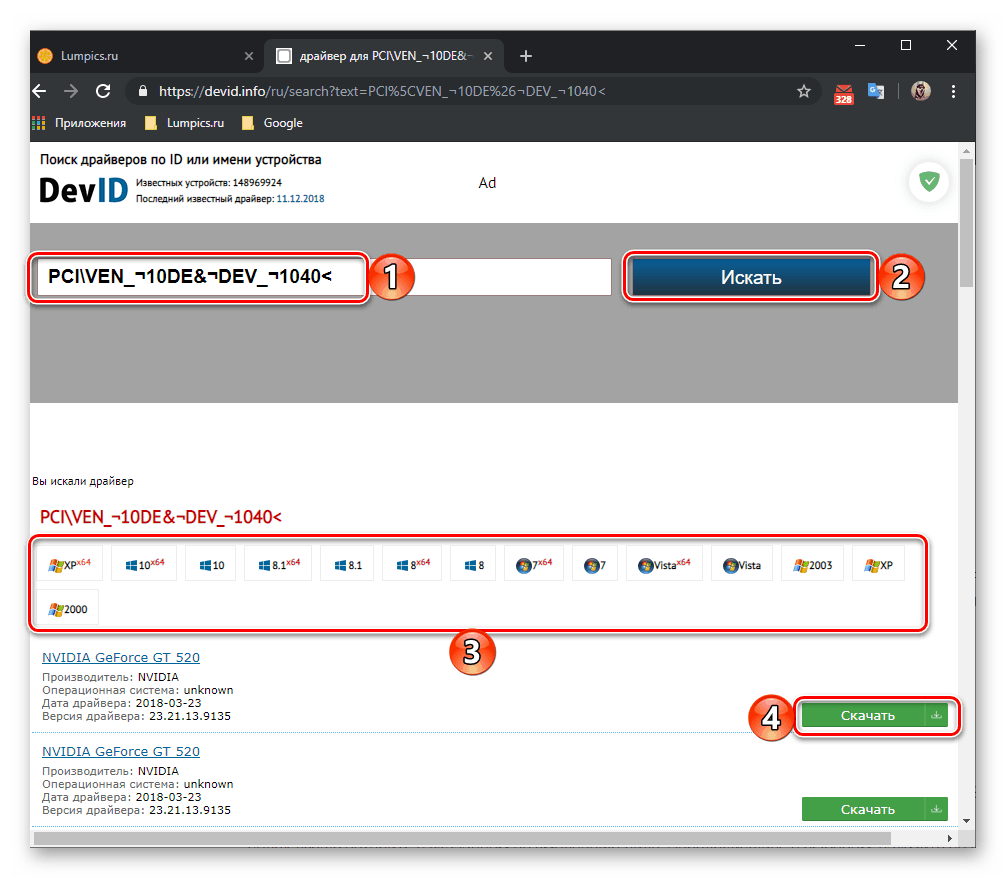Viewport: 1006px width, 878px height.
Task: Reload the current page
Action: tap(103, 91)
